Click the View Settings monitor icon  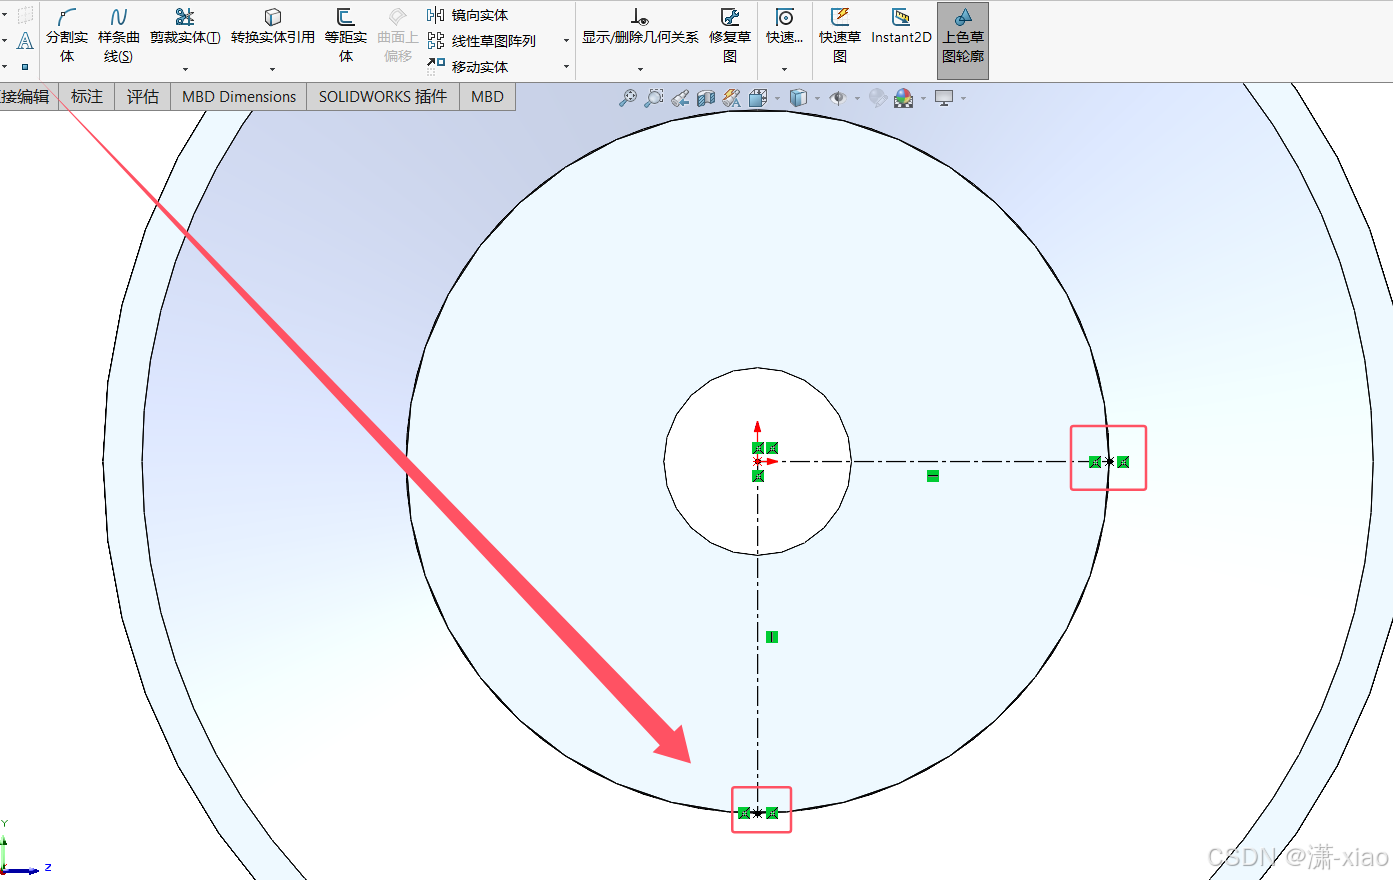(x=944, y=97)
